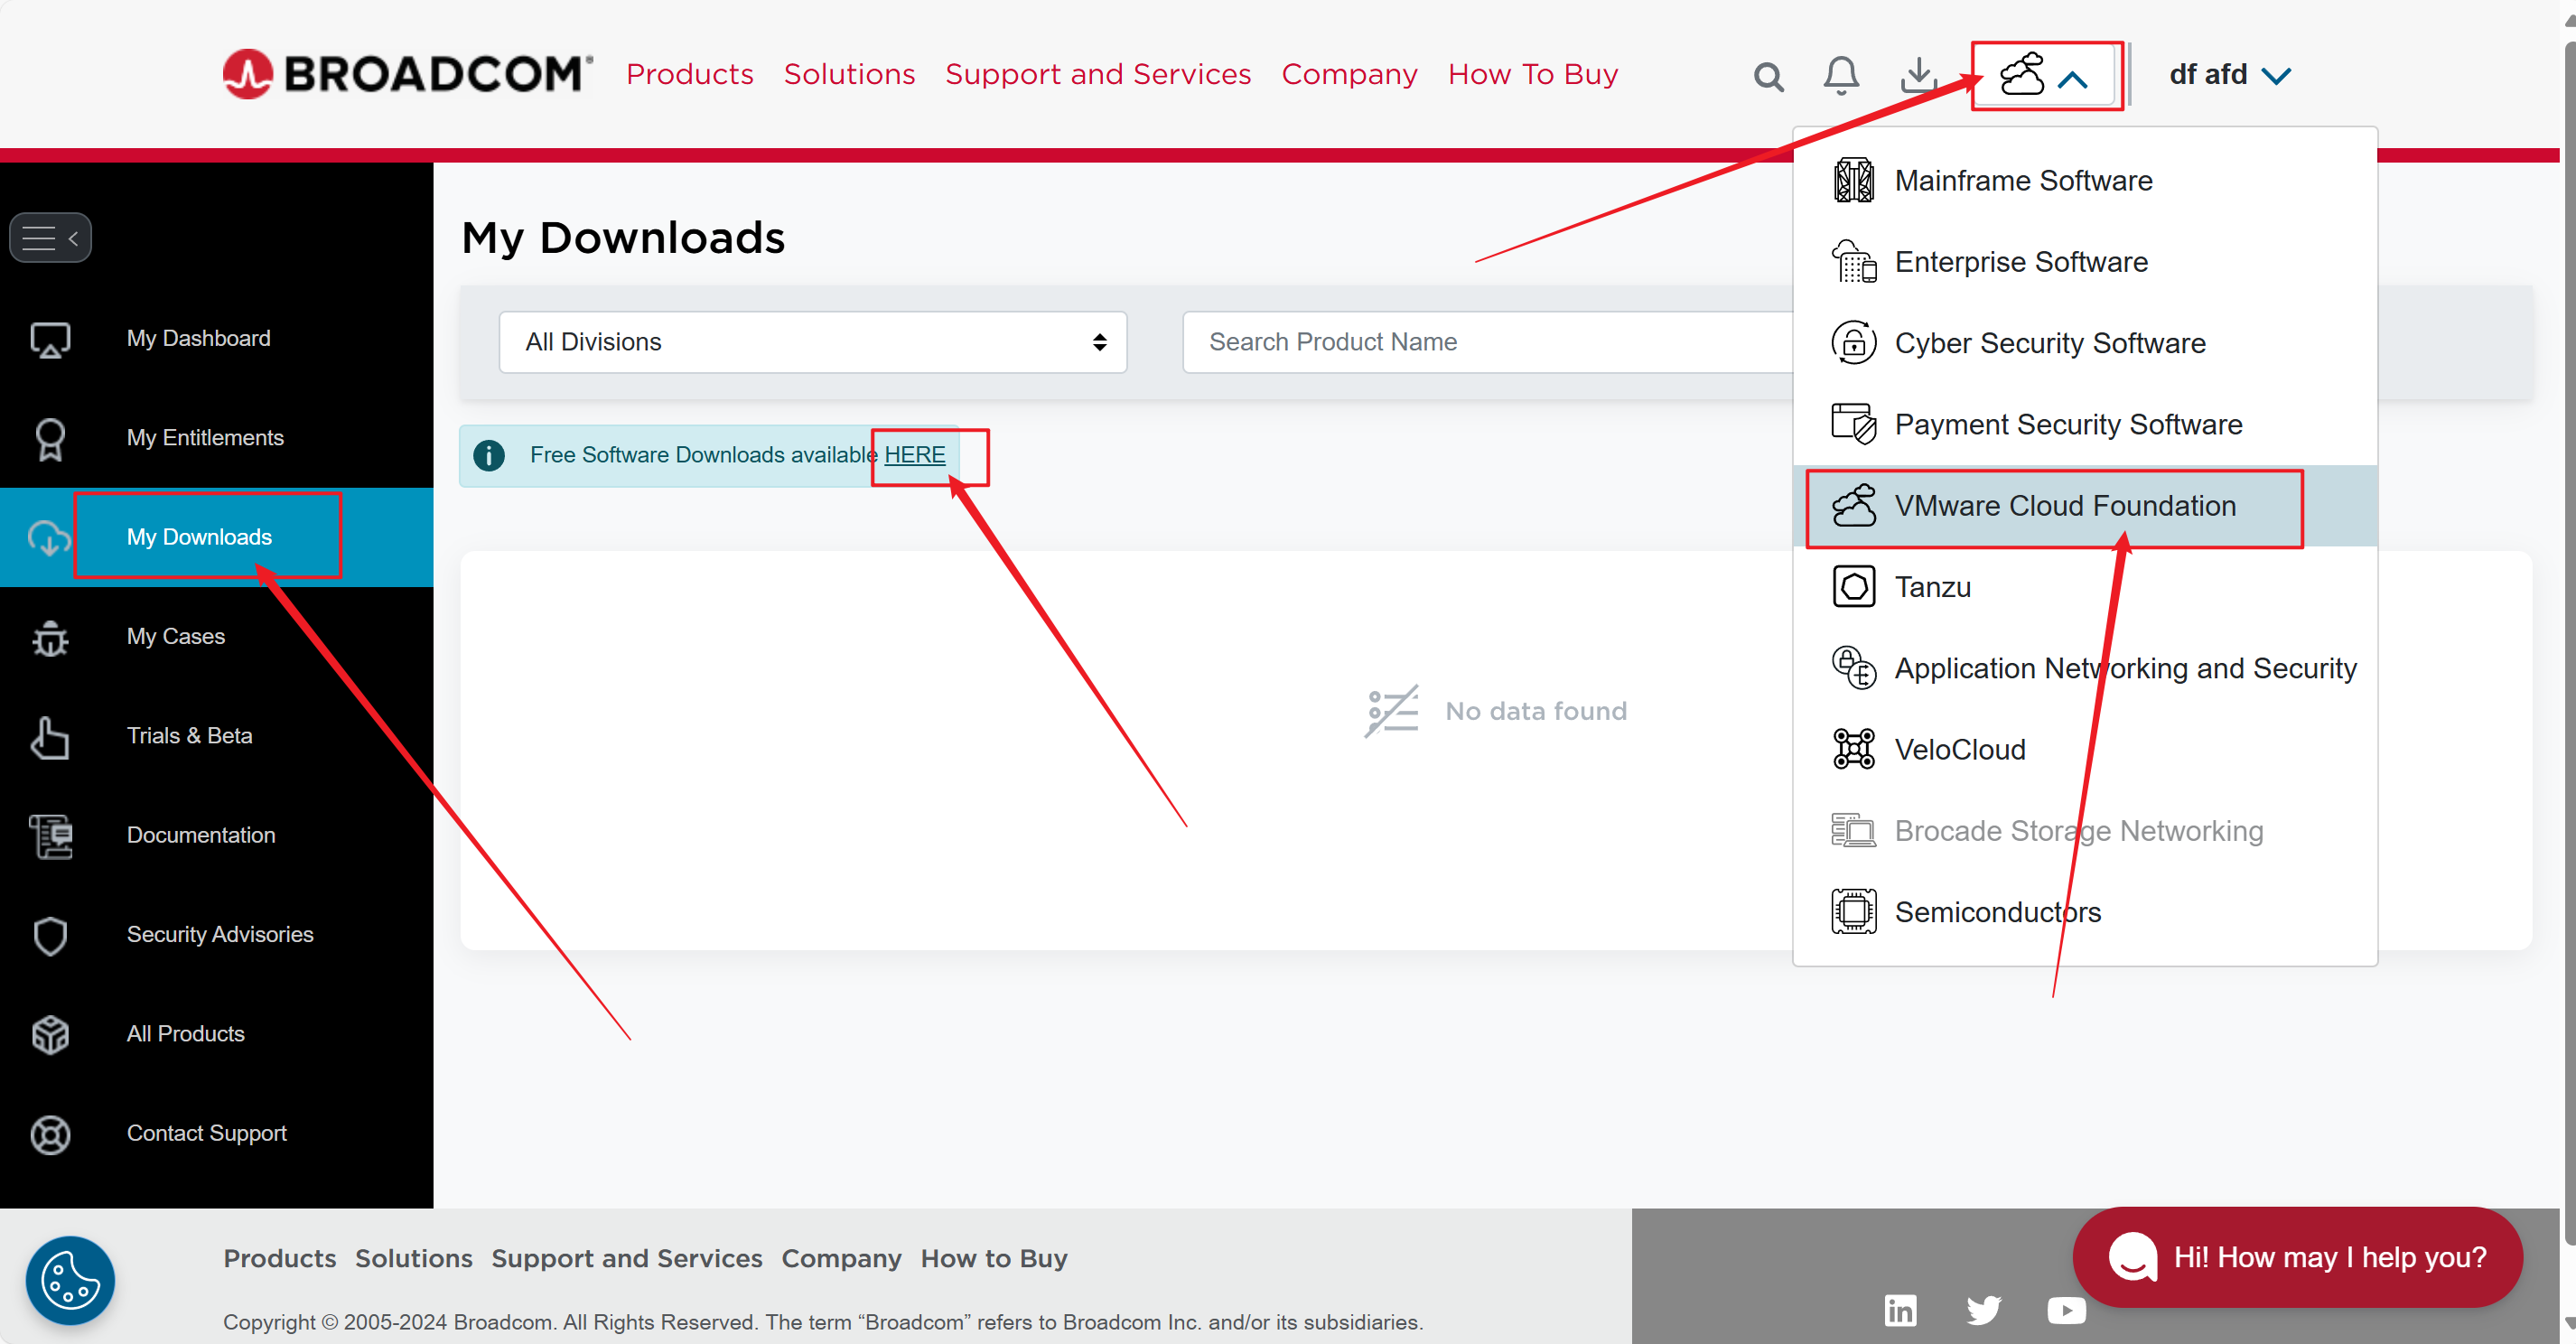2576x1344 pixels.
Task: Open the All Divisions combo box
Action: click(812, 342)
